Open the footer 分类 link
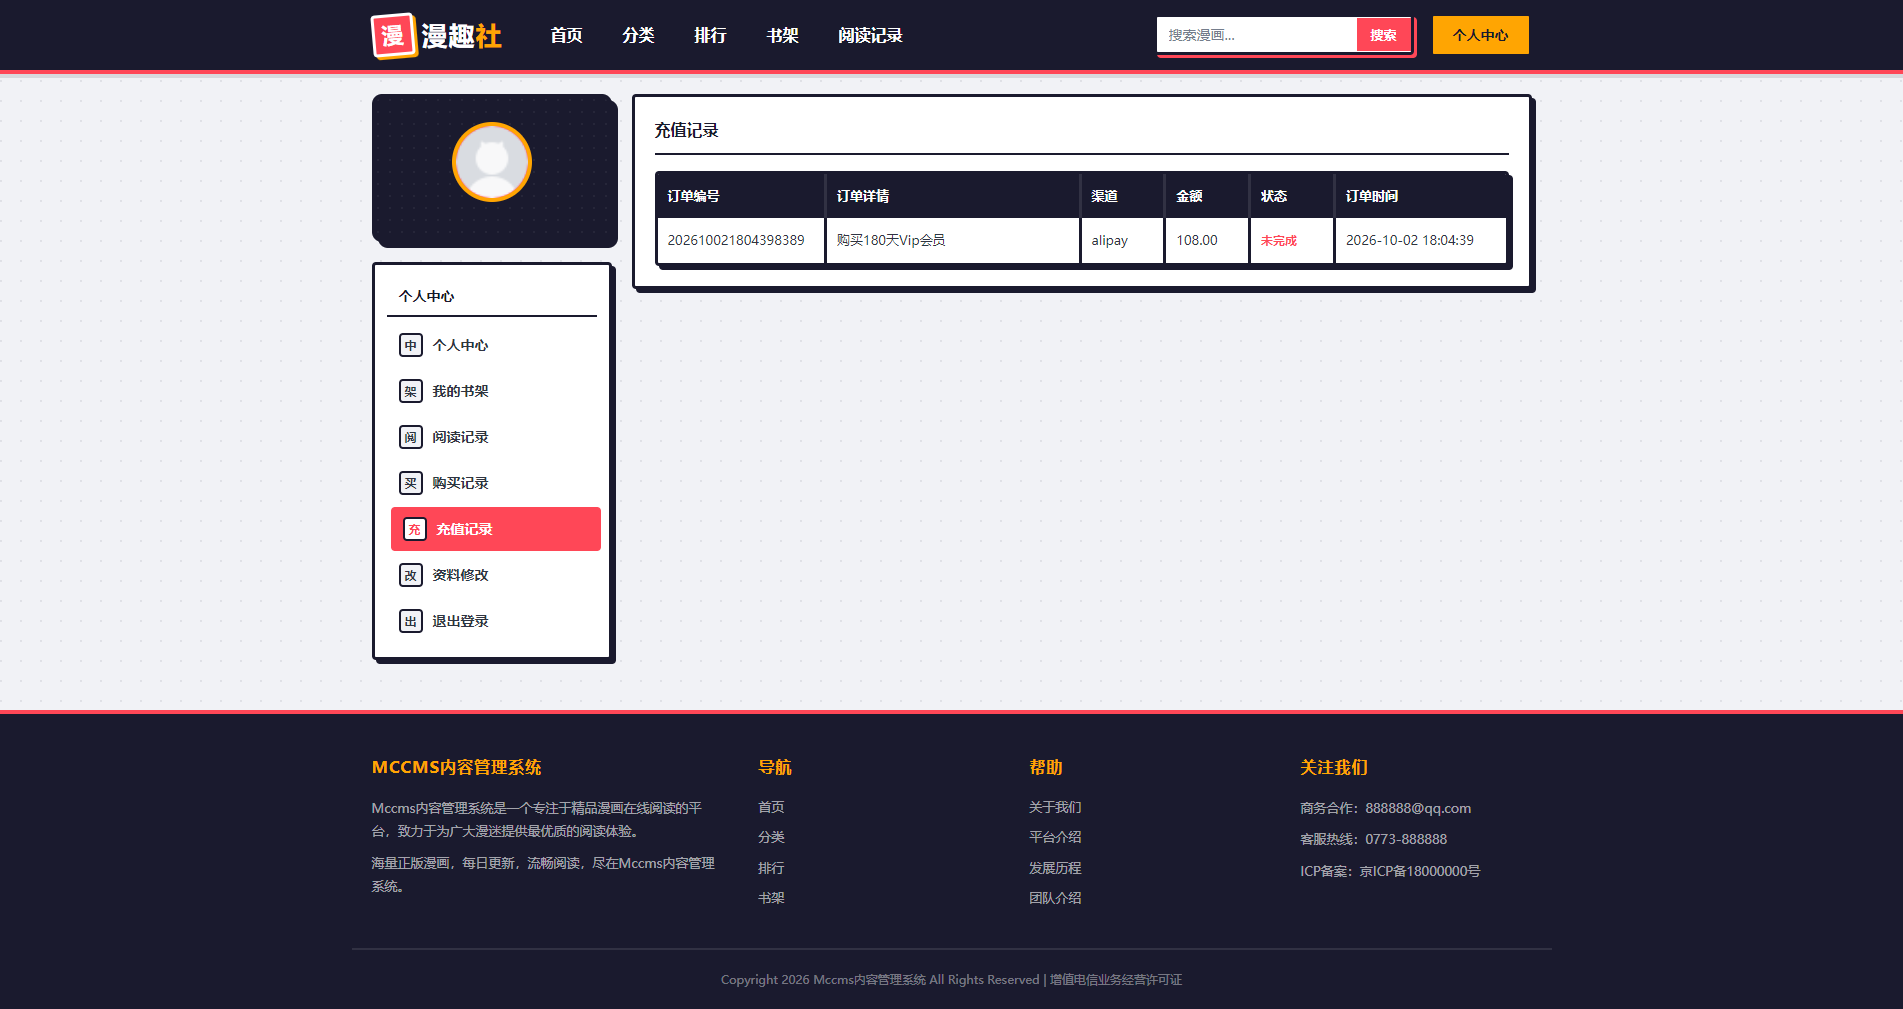This screenshot has height=1009, width=1903. pyautogui.click(x=771, y=837)
